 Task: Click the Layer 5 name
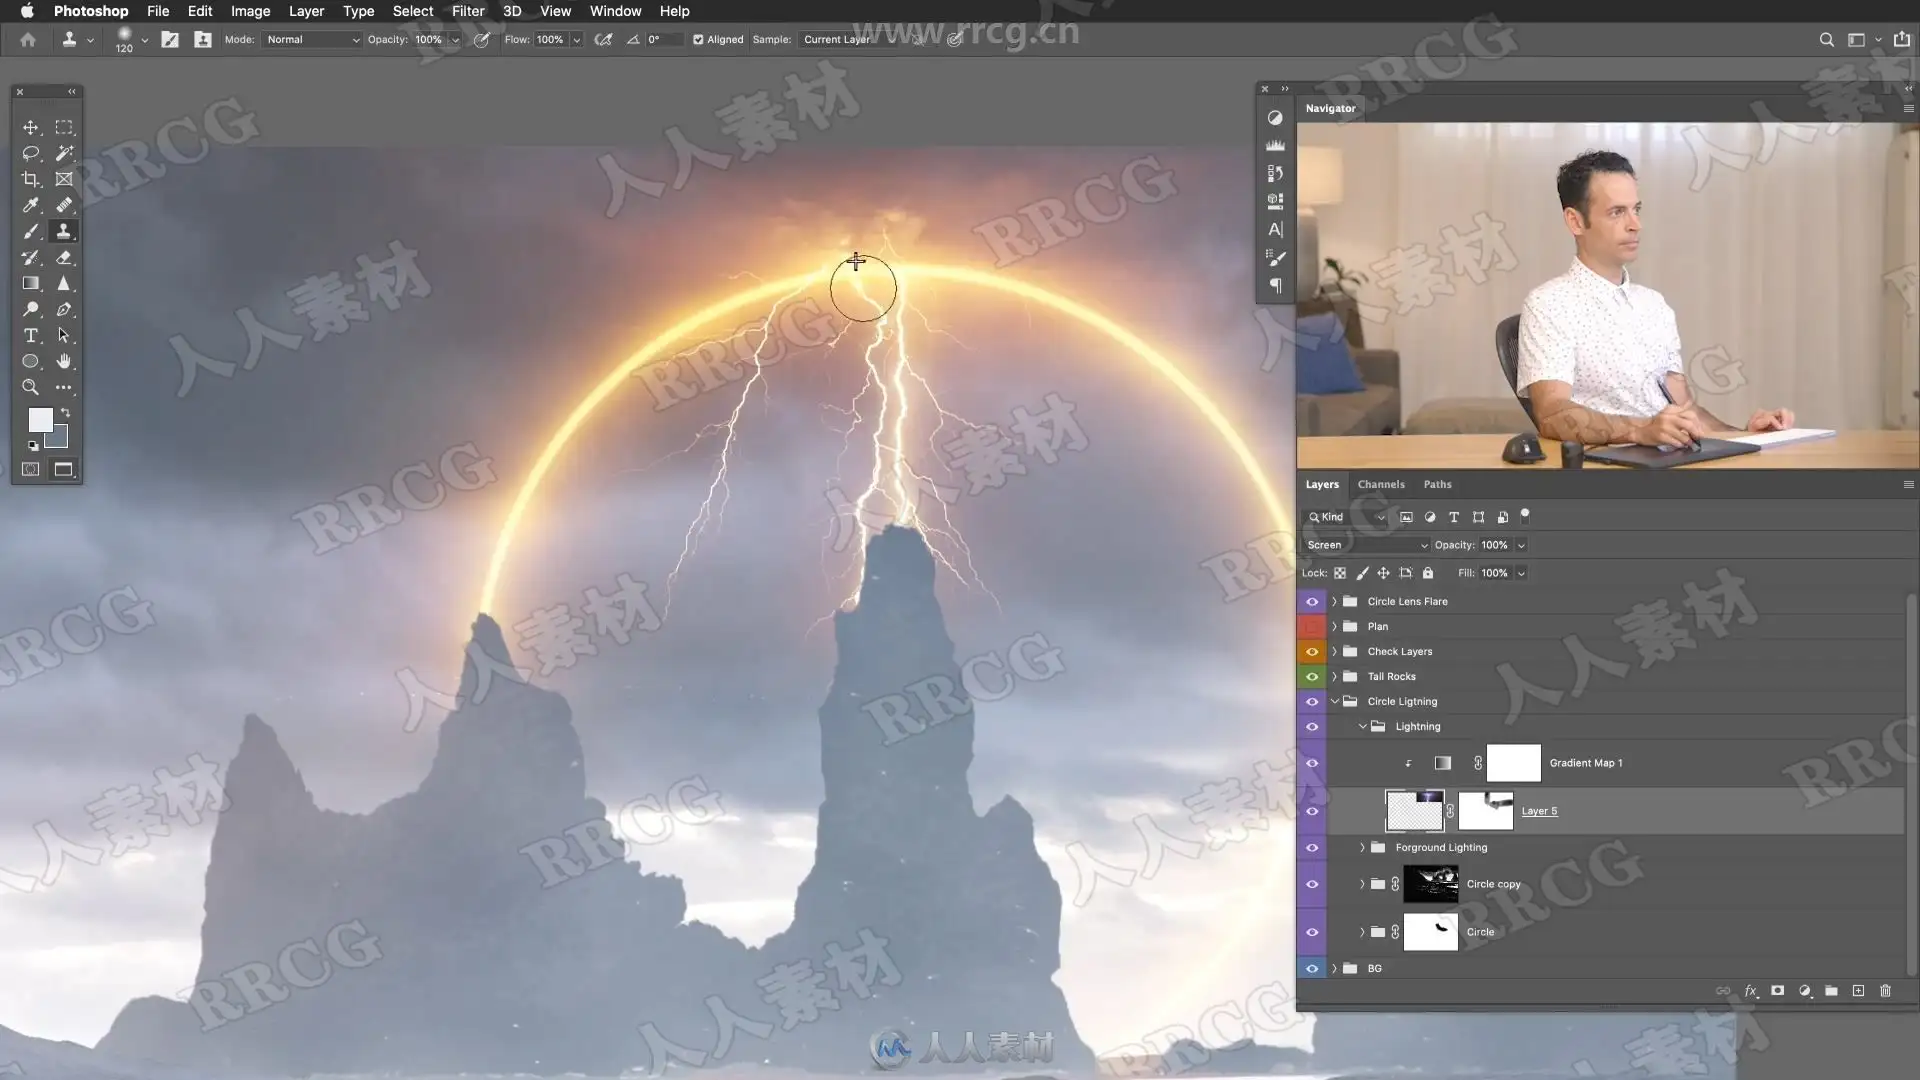(x=1539, y=811)
